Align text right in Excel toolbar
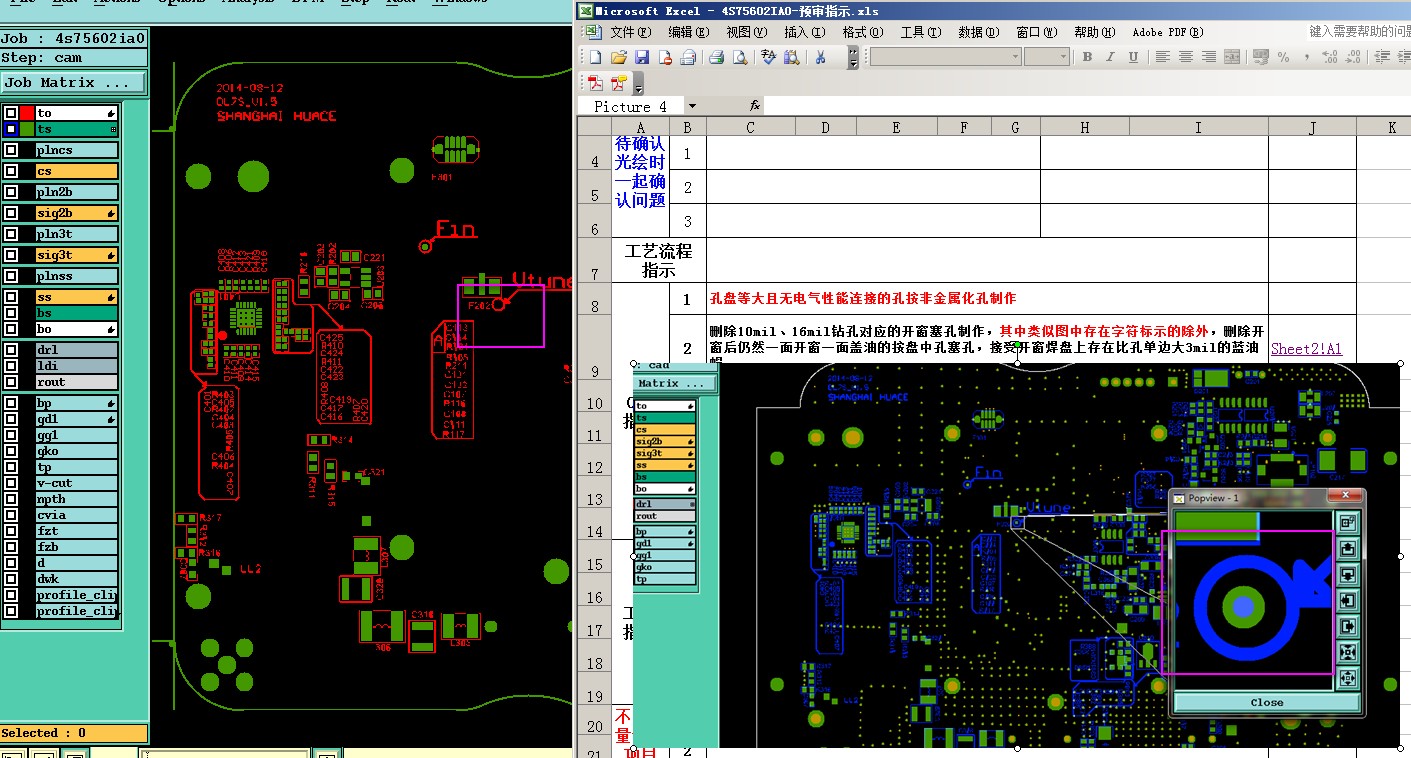 [x=1209, y=57]
